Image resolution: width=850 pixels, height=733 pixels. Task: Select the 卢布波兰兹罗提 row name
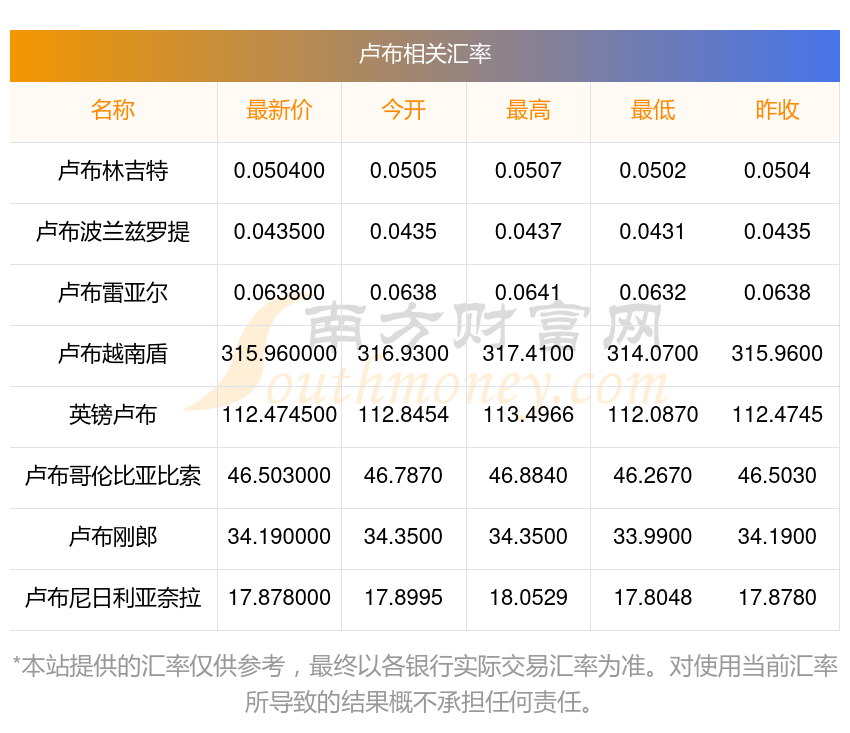pyautogui.click(x=113, y=232)
